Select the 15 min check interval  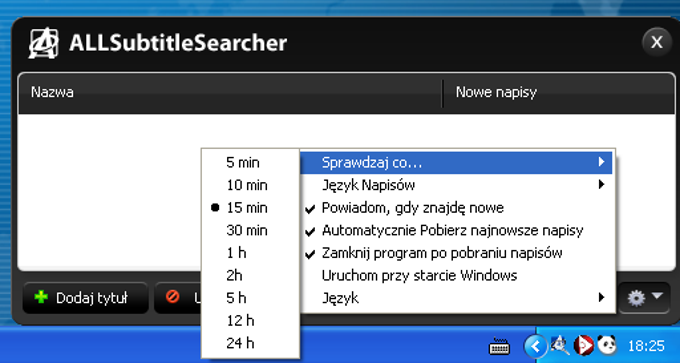pyautogui.click(x=250, y=208)
